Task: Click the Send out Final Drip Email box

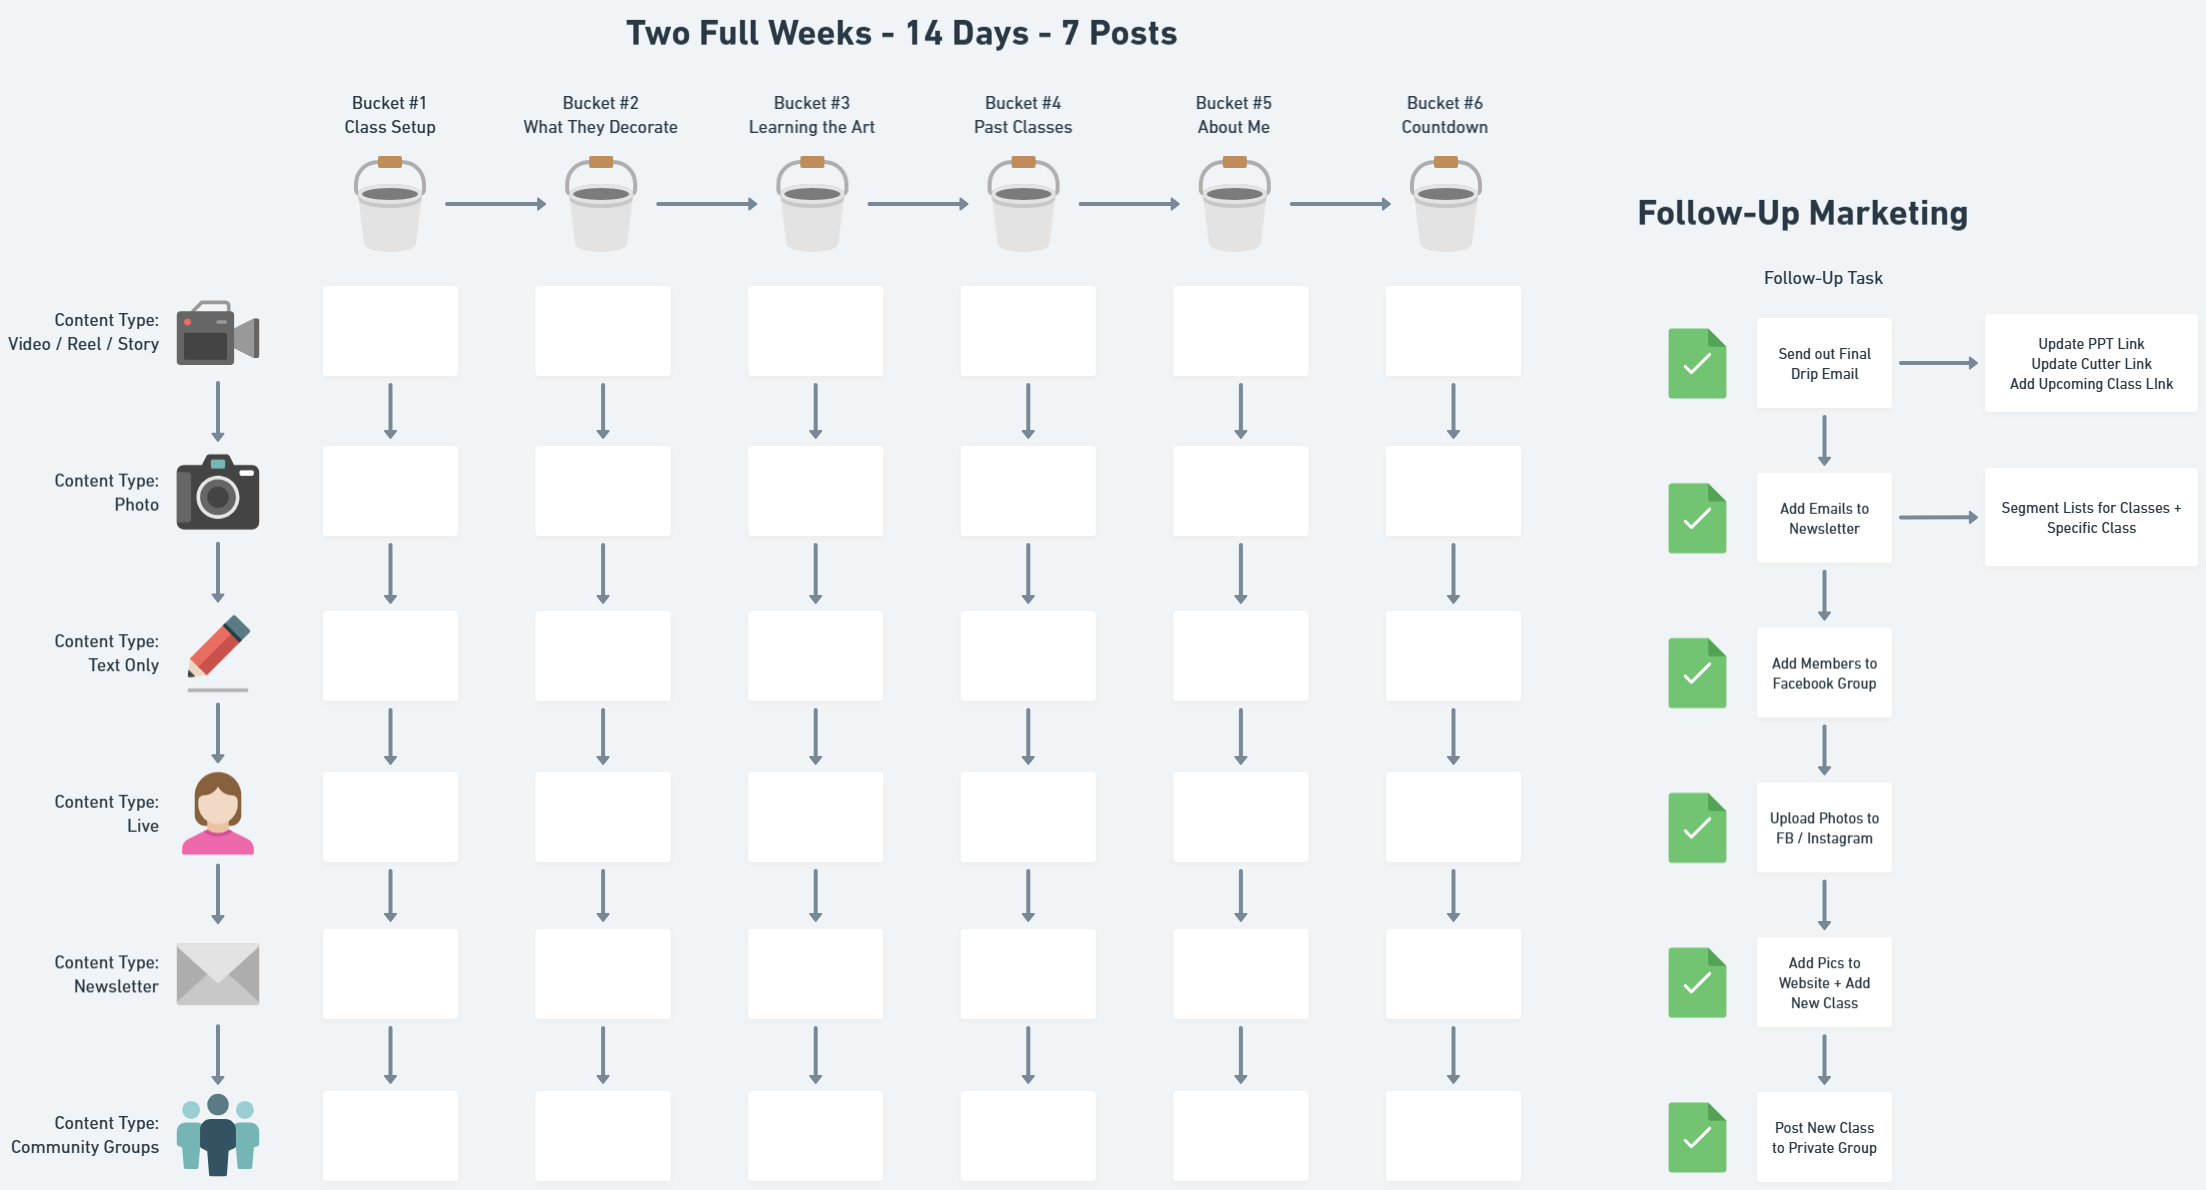Action: pyautogui.click(x=1824, y=364)
